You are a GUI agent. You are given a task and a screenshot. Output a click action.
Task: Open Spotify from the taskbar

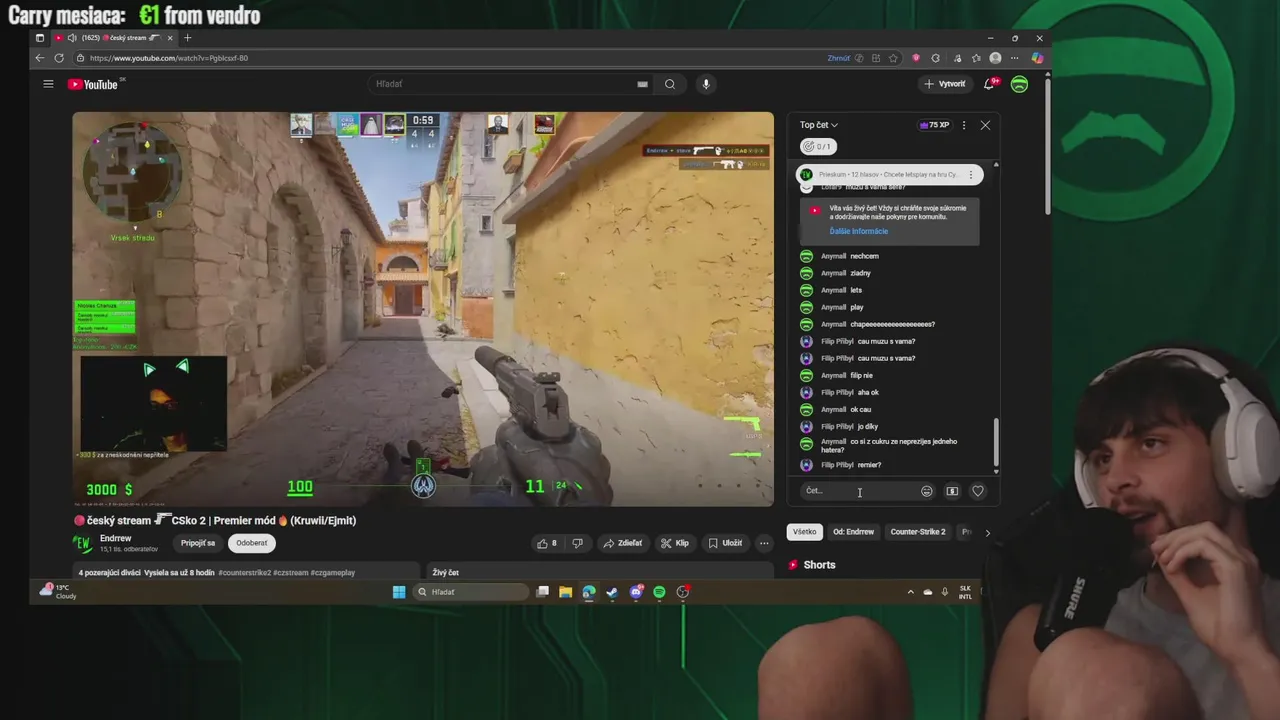point(659,592)
